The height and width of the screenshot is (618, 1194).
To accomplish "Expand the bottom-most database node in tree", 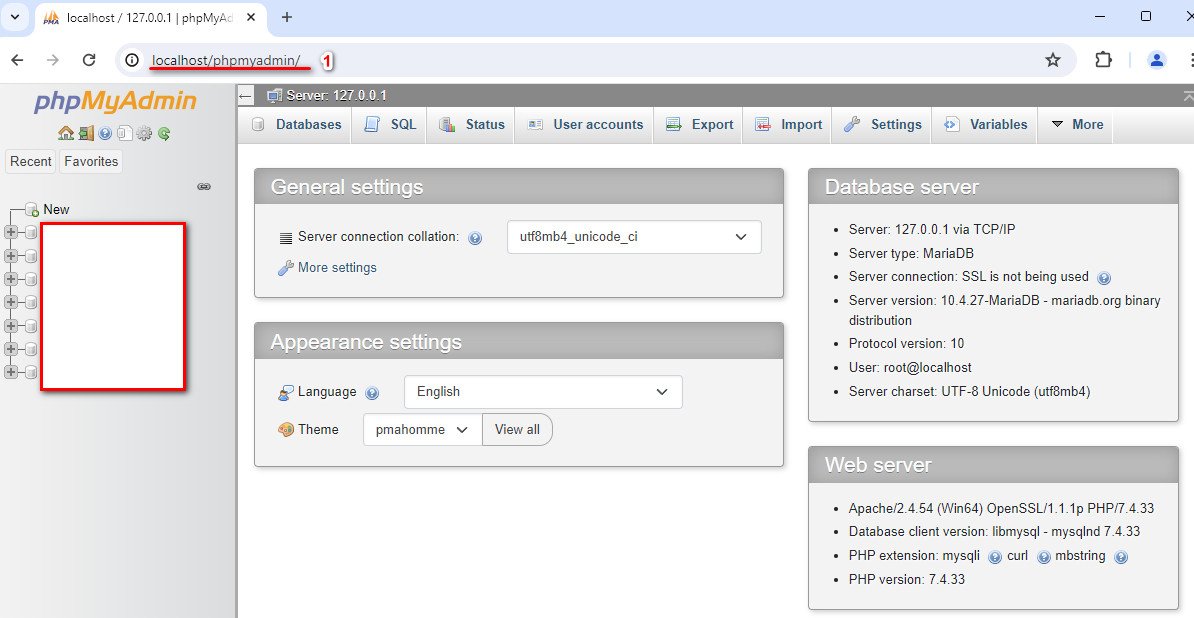I will (11, 372).
